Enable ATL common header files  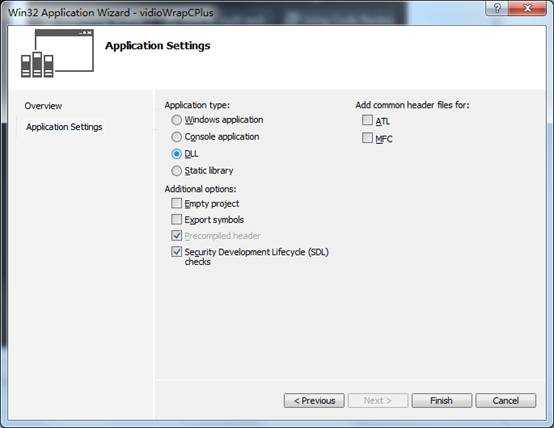367,120
